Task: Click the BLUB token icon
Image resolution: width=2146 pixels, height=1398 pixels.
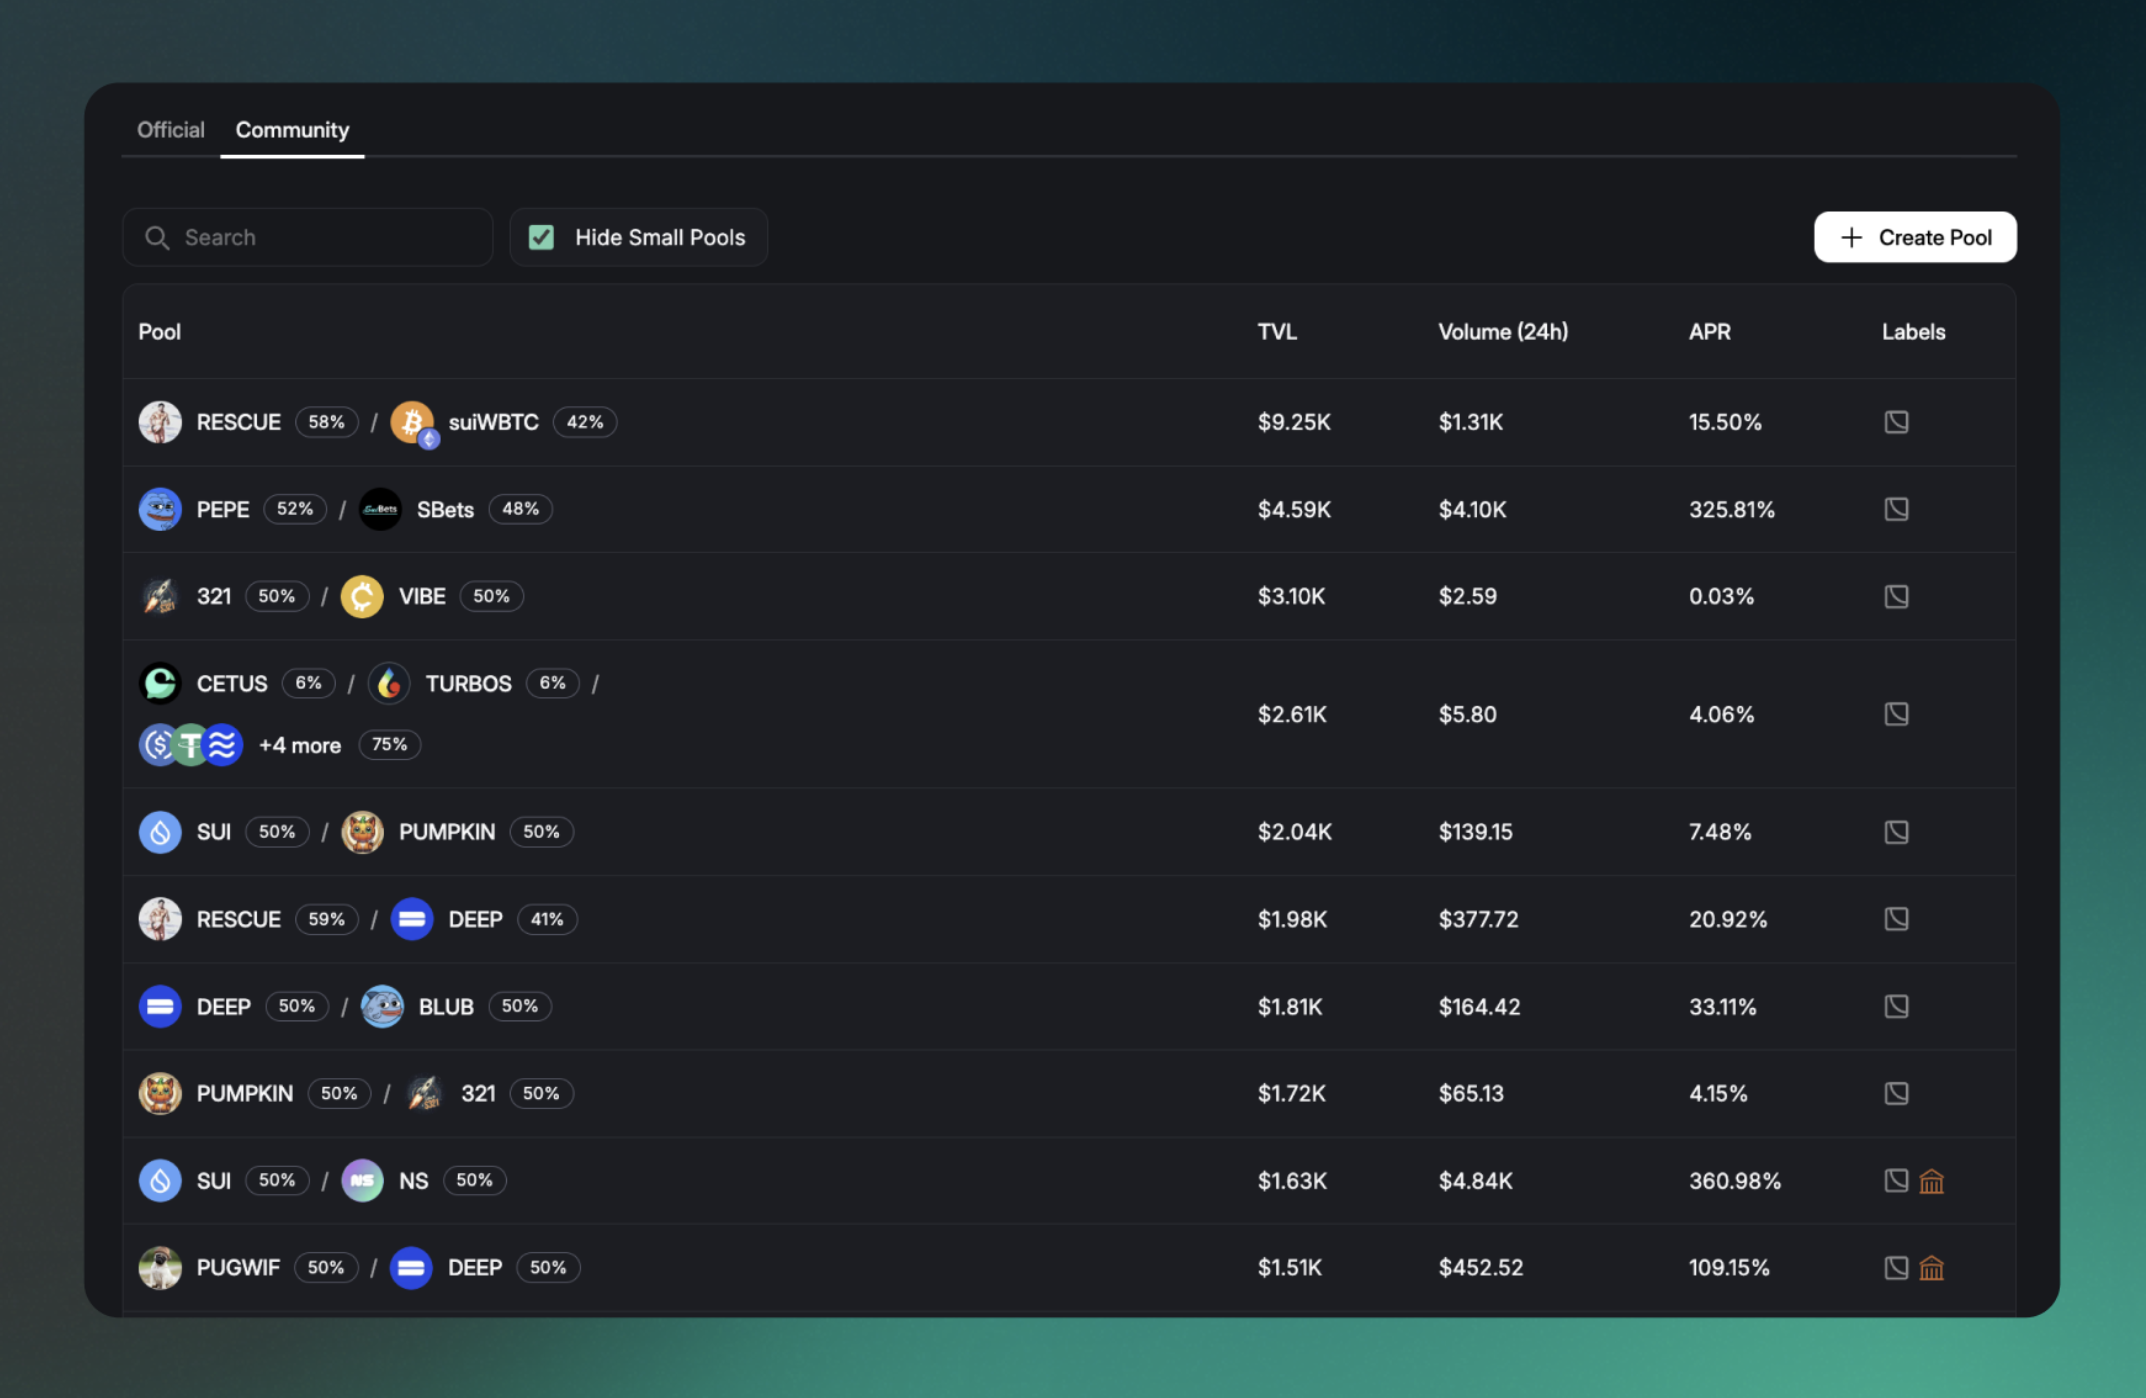Action: click(x=382, y=1007)
